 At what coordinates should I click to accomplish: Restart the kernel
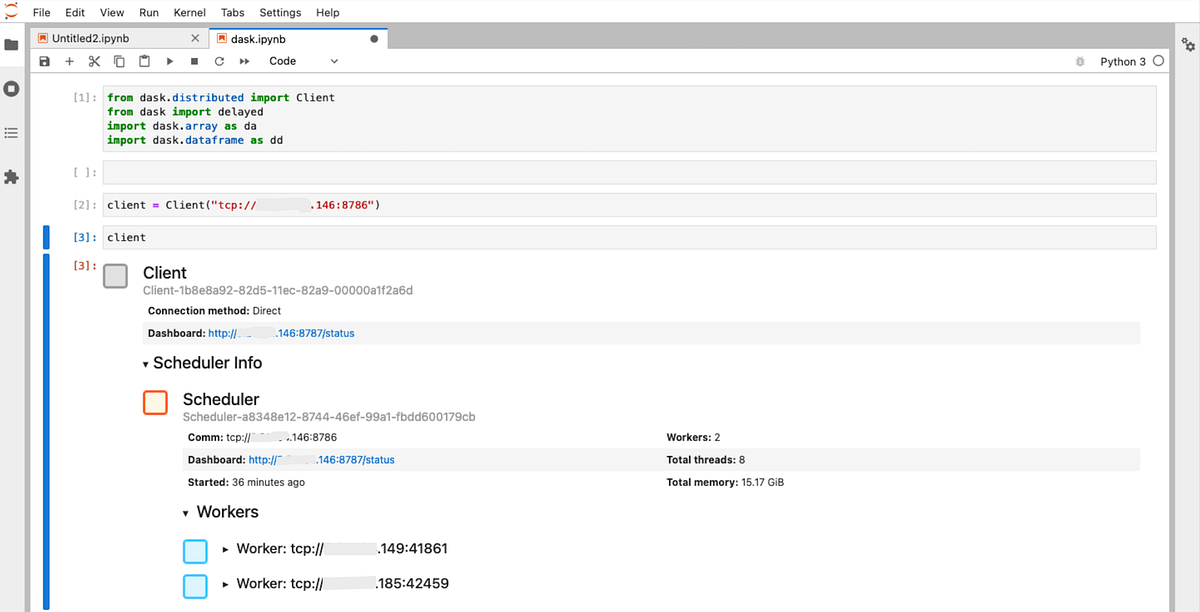[219, 61]
